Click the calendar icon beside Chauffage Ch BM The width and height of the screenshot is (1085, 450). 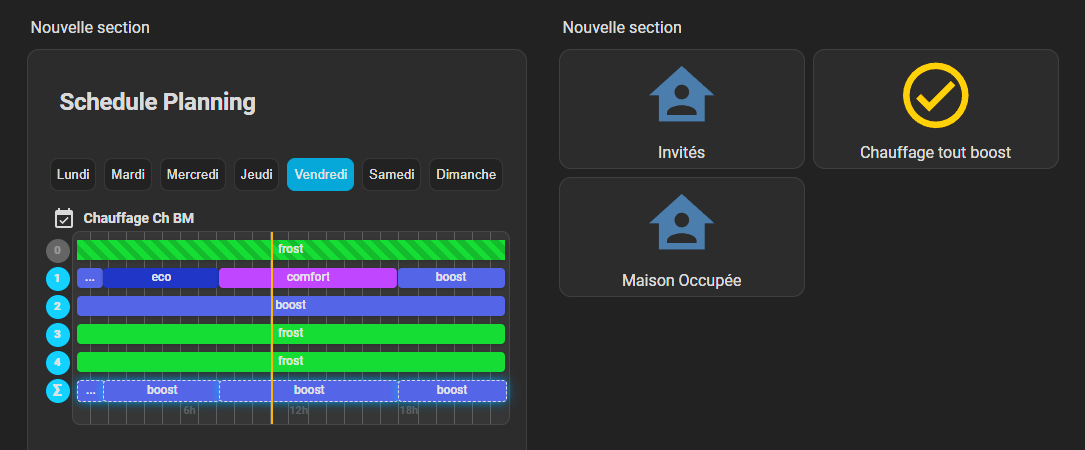64,217
